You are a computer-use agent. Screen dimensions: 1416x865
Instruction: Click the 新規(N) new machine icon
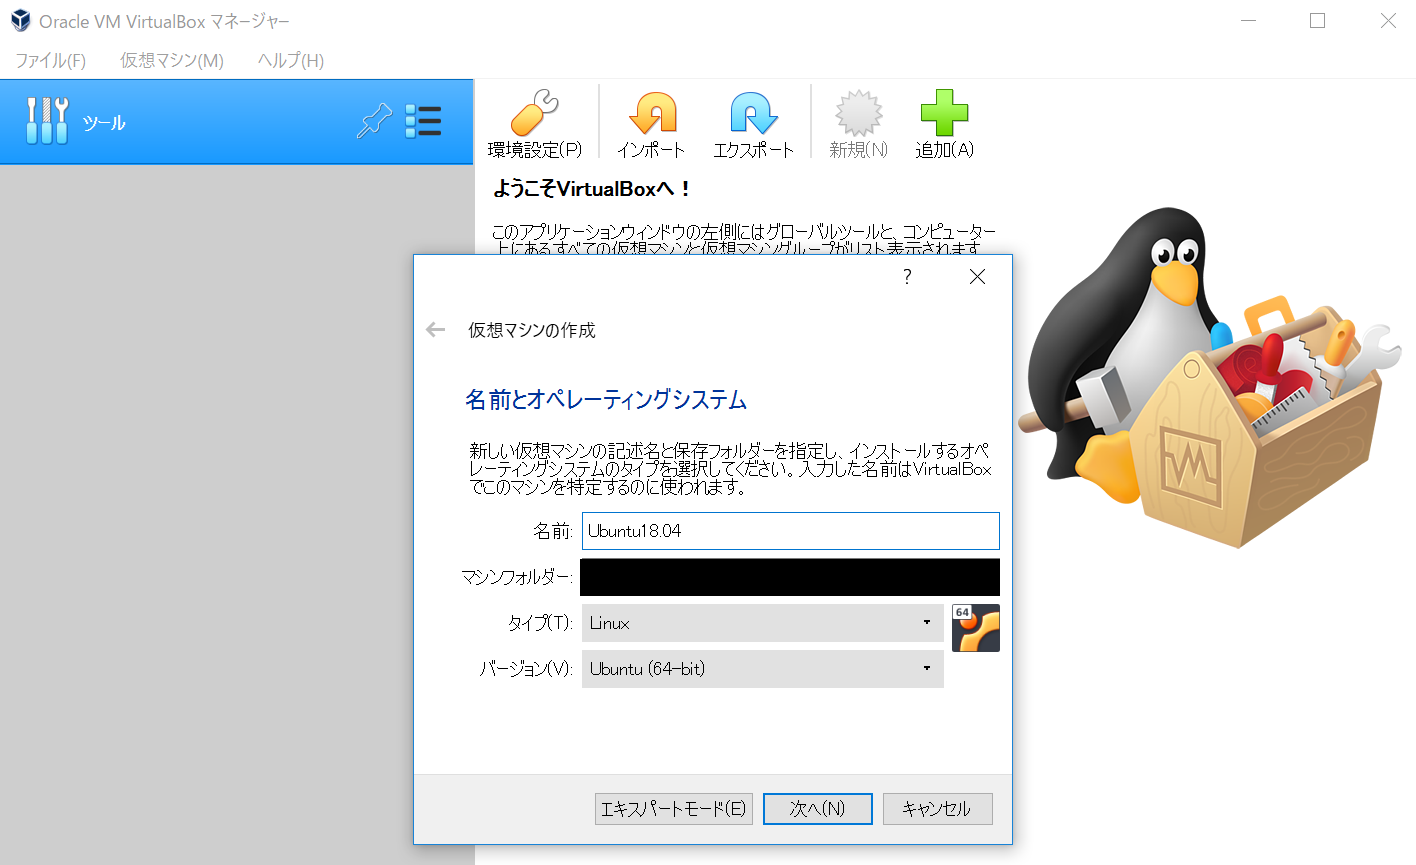[858, 112]
